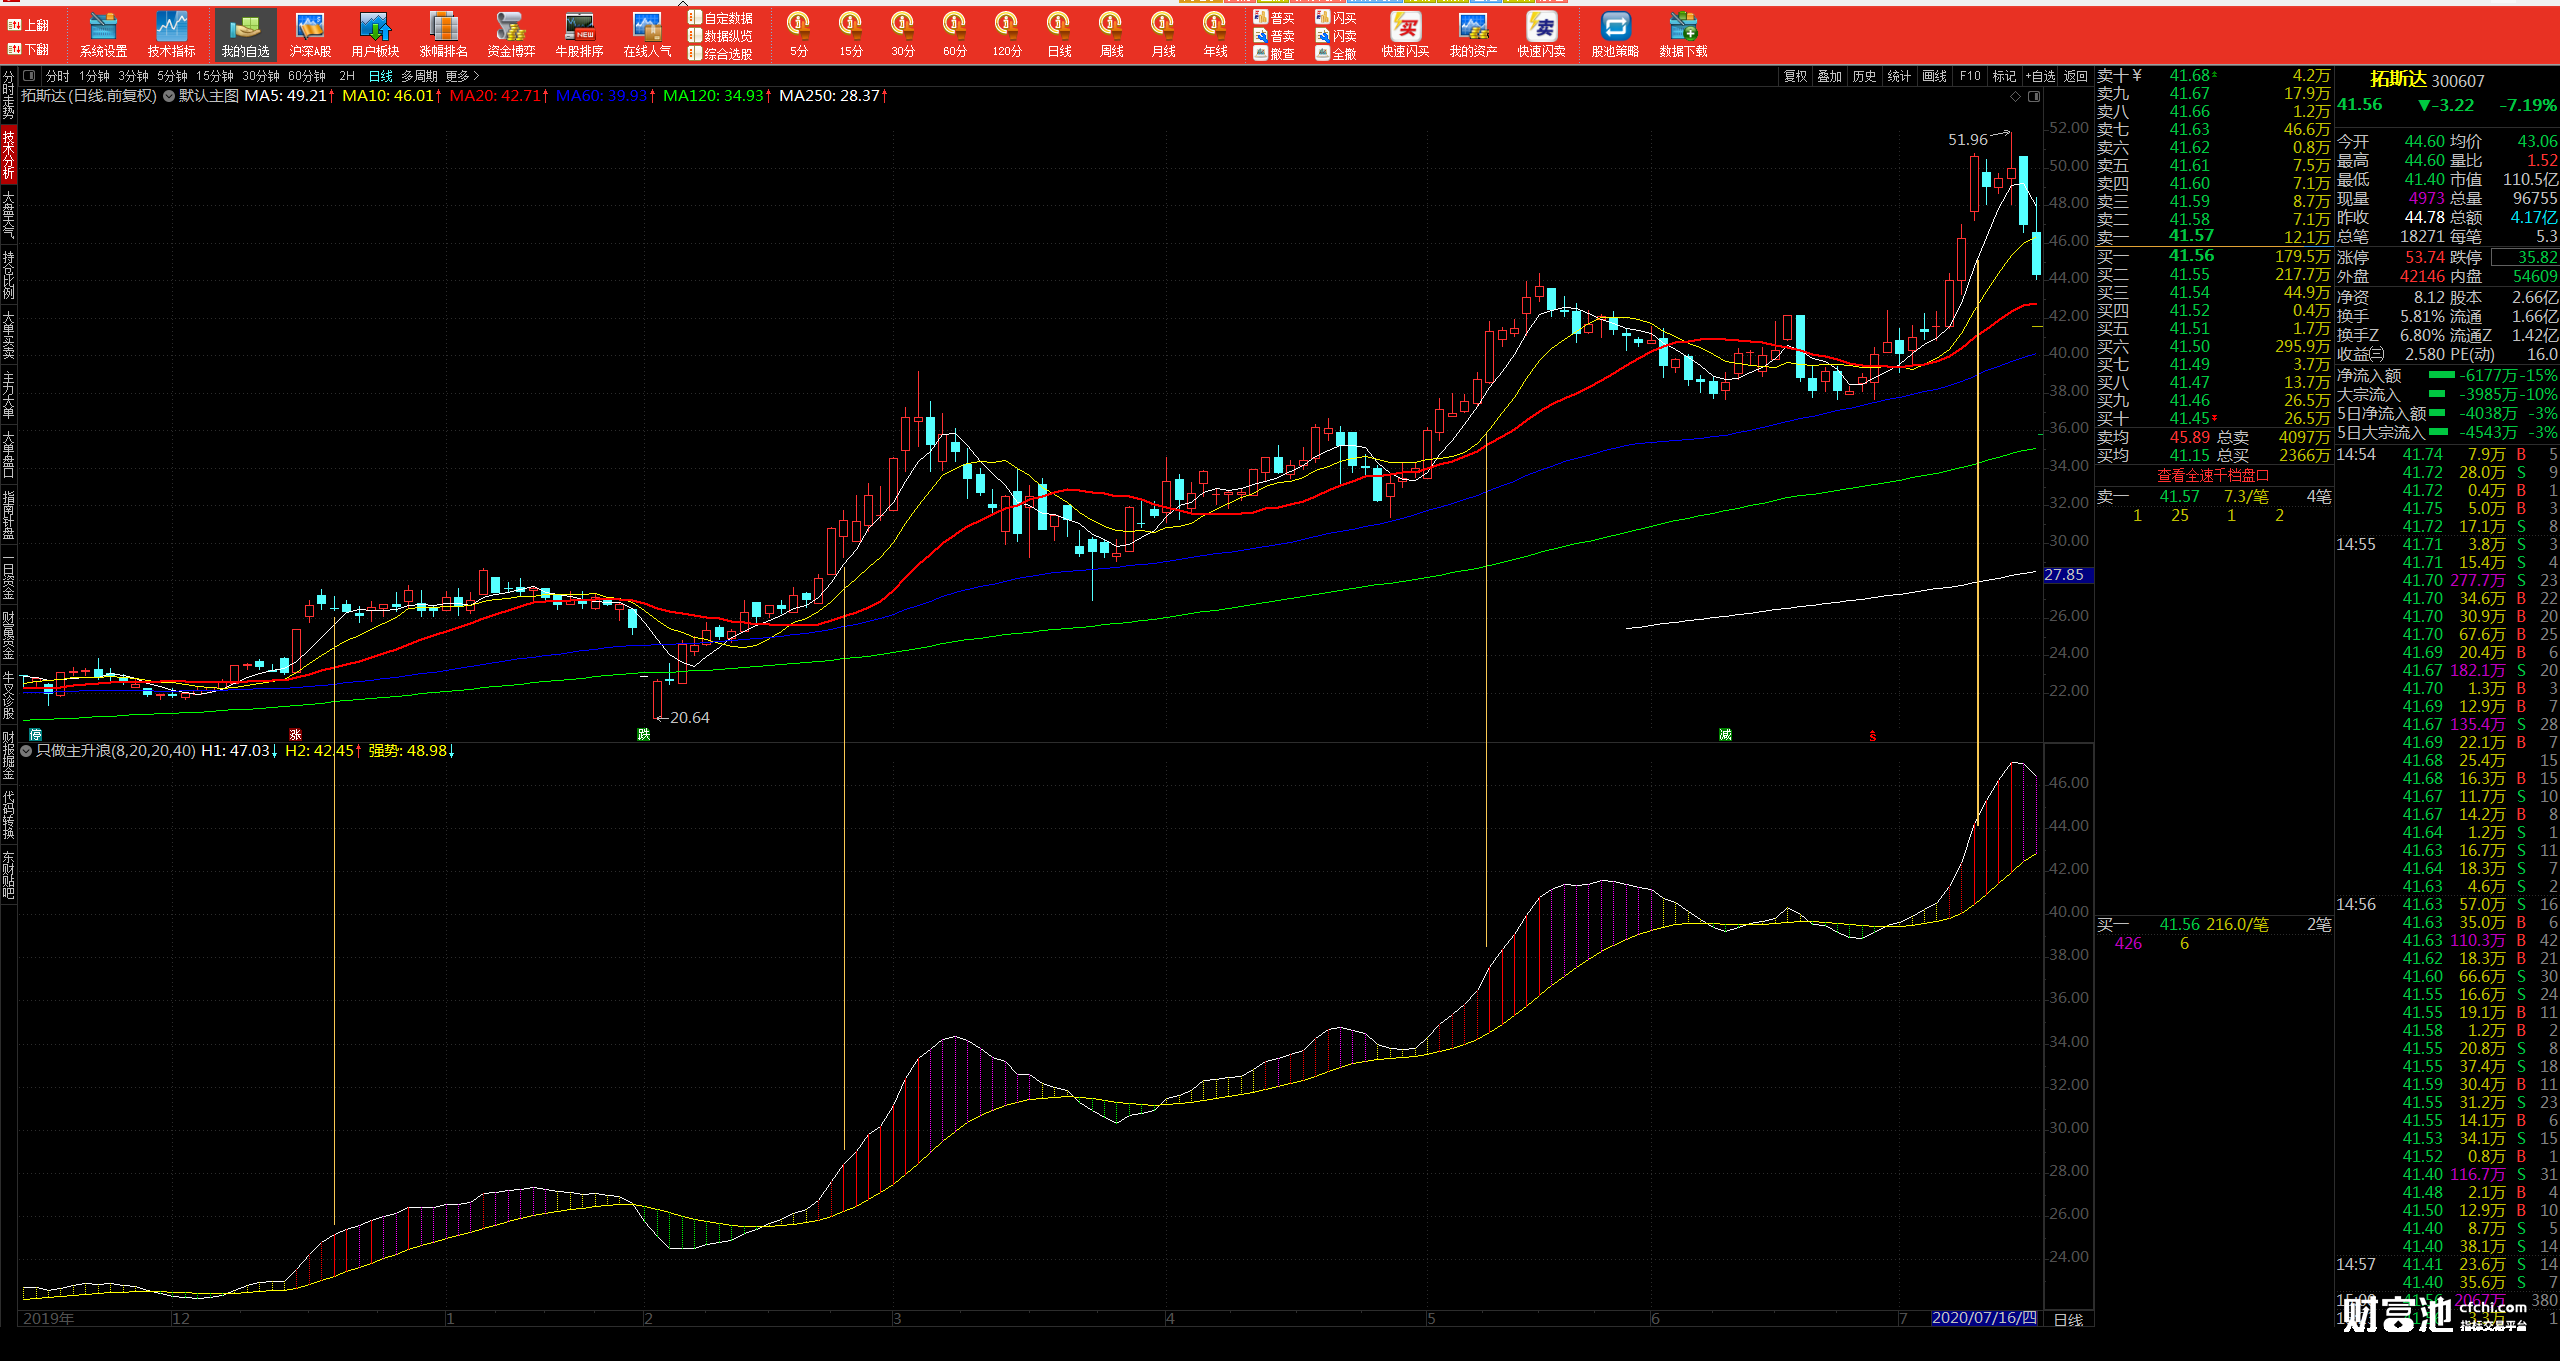Select the 多周期 multi-period tab
Viewport: 2560px width, 1361px height.
[x=419, y=76]
